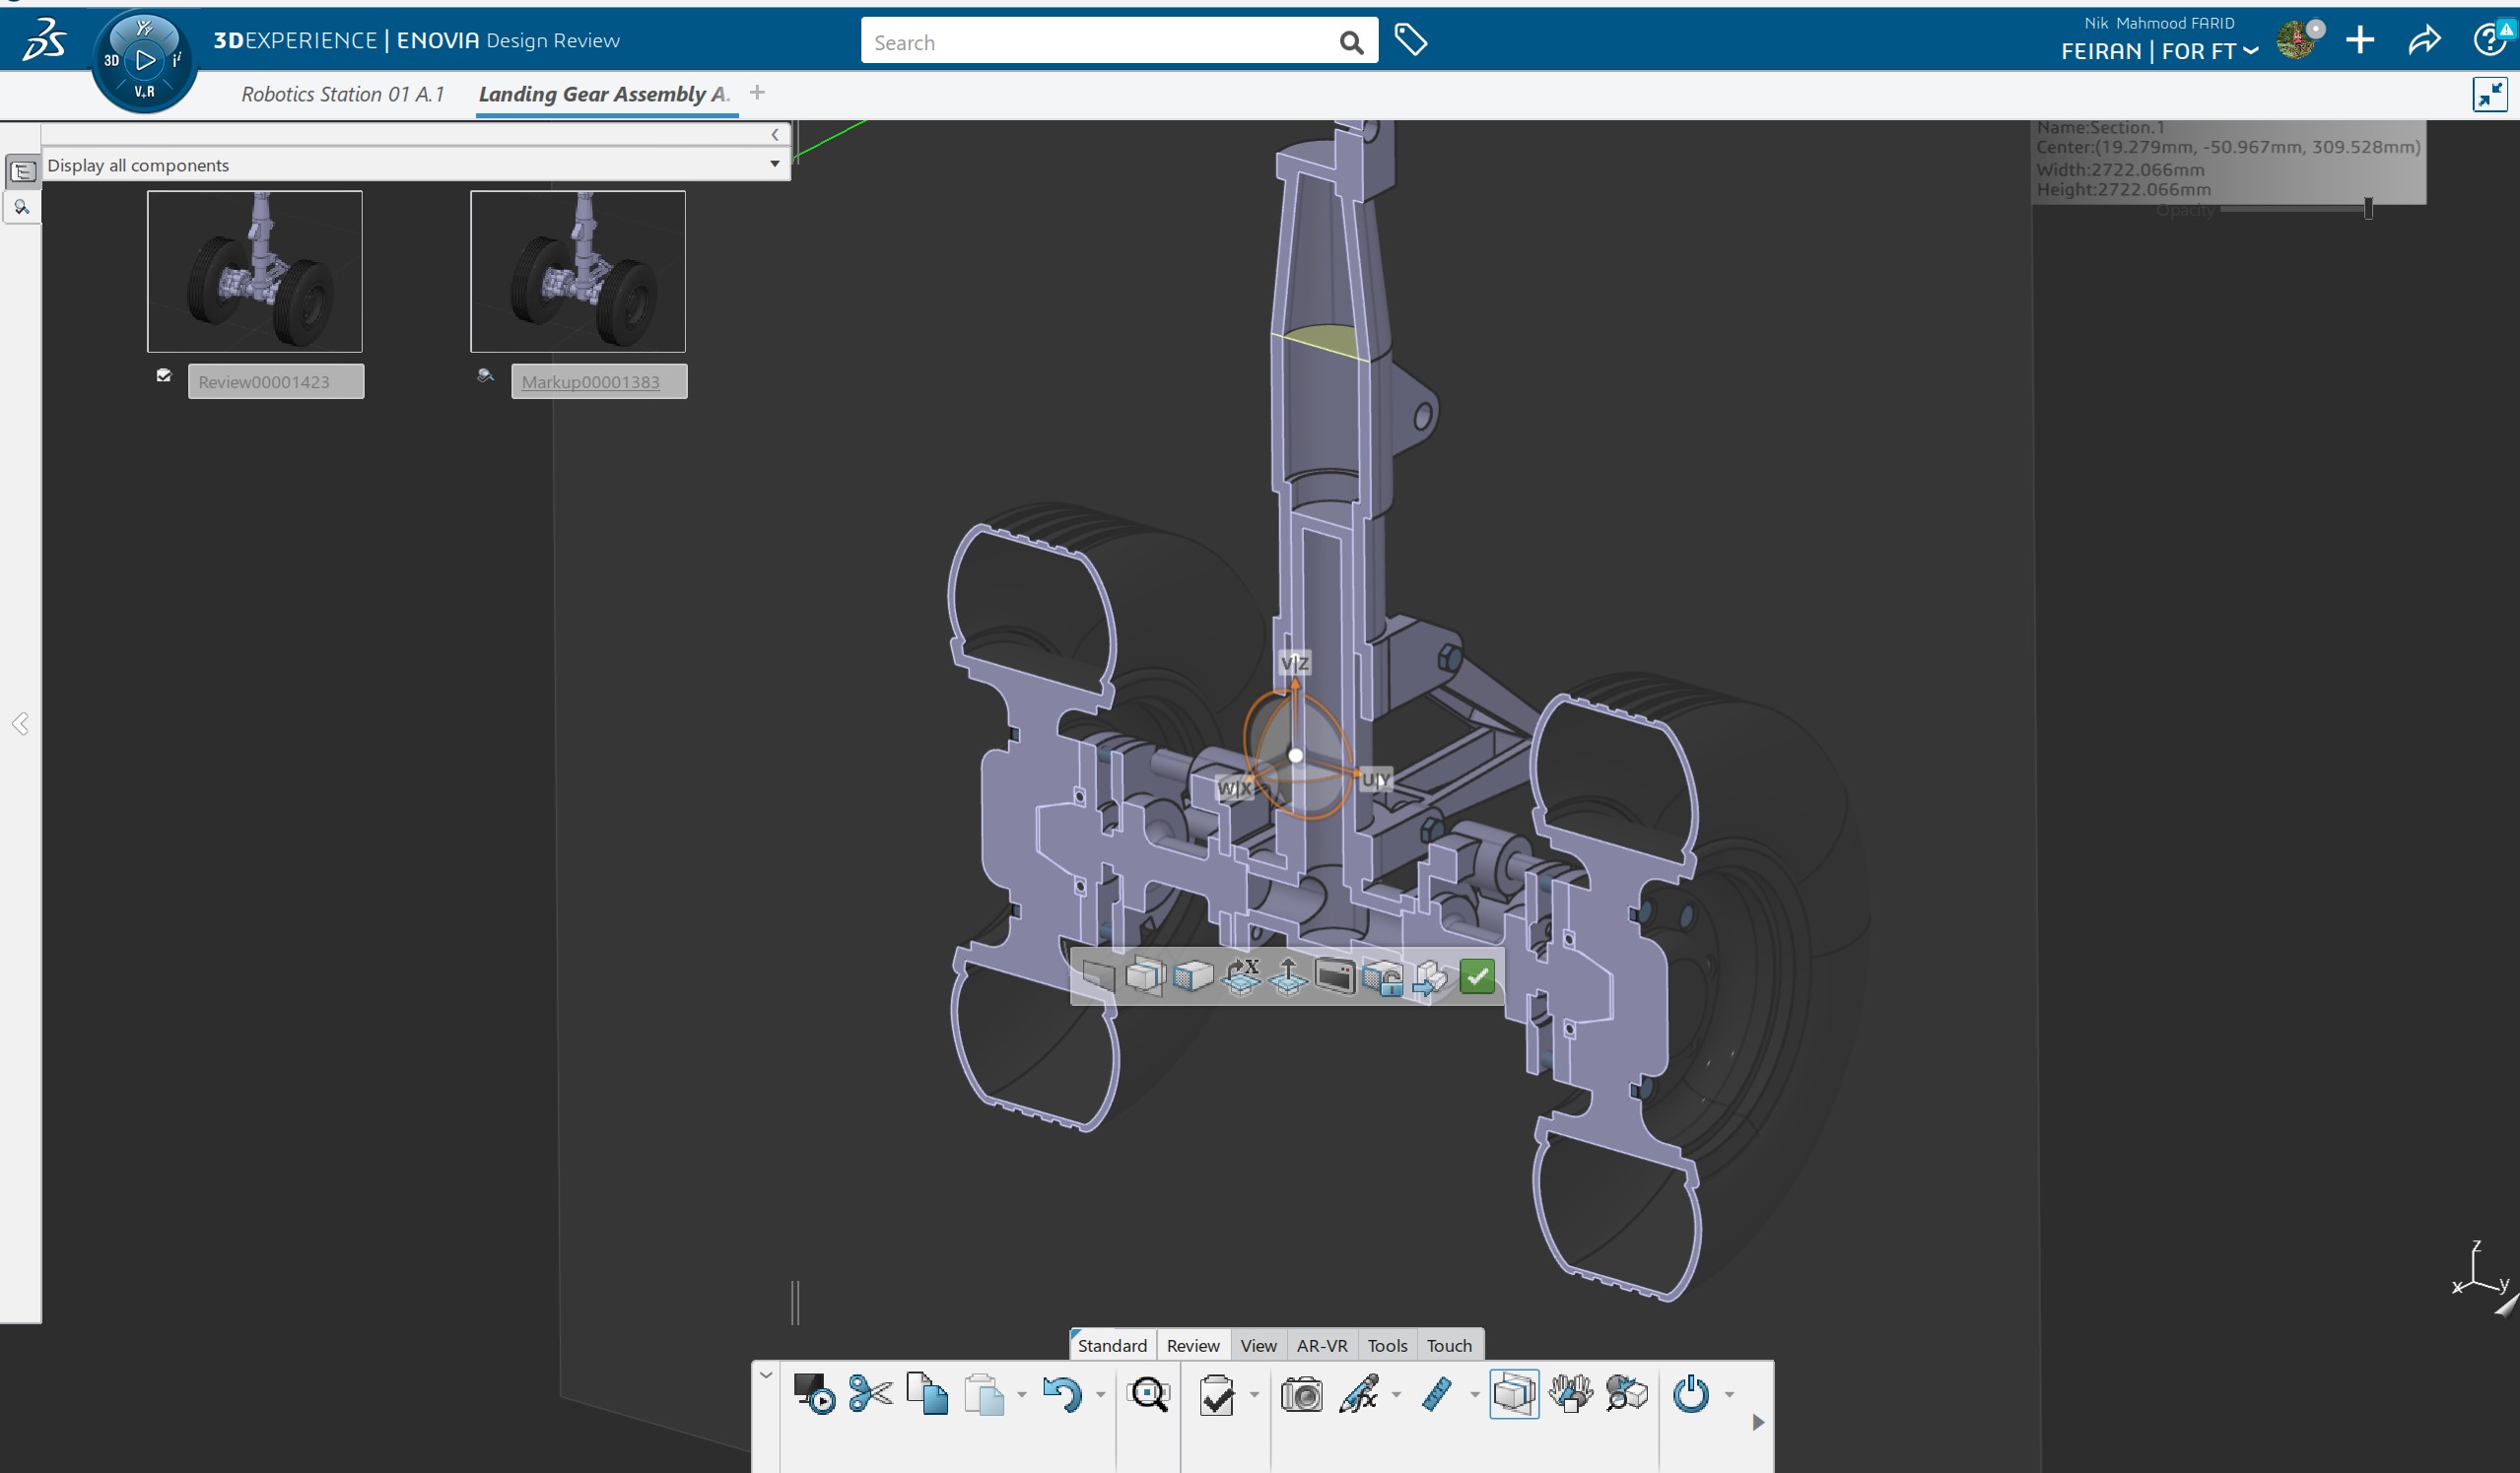Select the Review00001423 thumbnail
Image resolution: width=2520 pixels, height=1473 pixels.
[256, 272]
